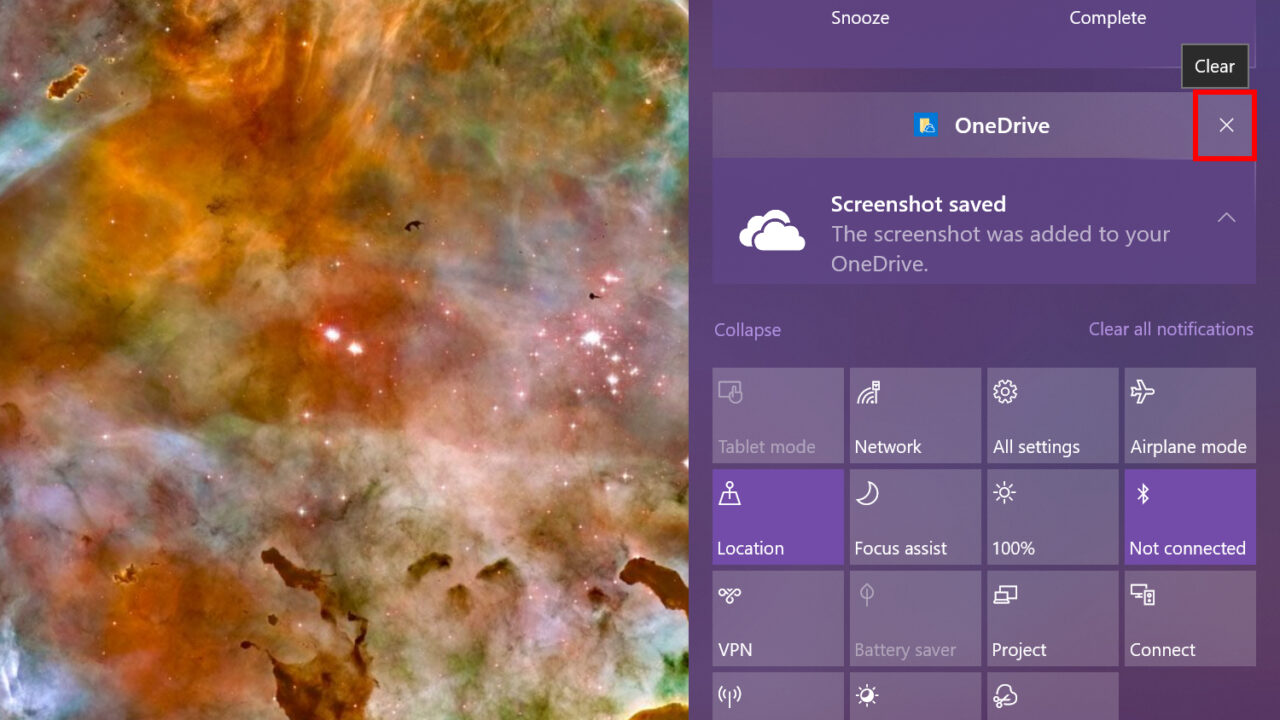This screenshot has width=1280, height=720.
Task: Dismiss the OneDrive notification with the X
Action: point(1225,125)
